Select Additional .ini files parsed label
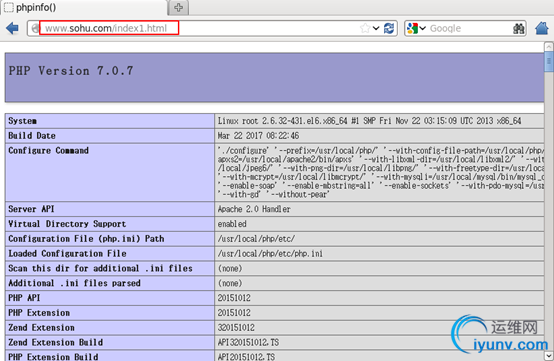The height and width of the screenshot is (361, 554). point(74,283)
